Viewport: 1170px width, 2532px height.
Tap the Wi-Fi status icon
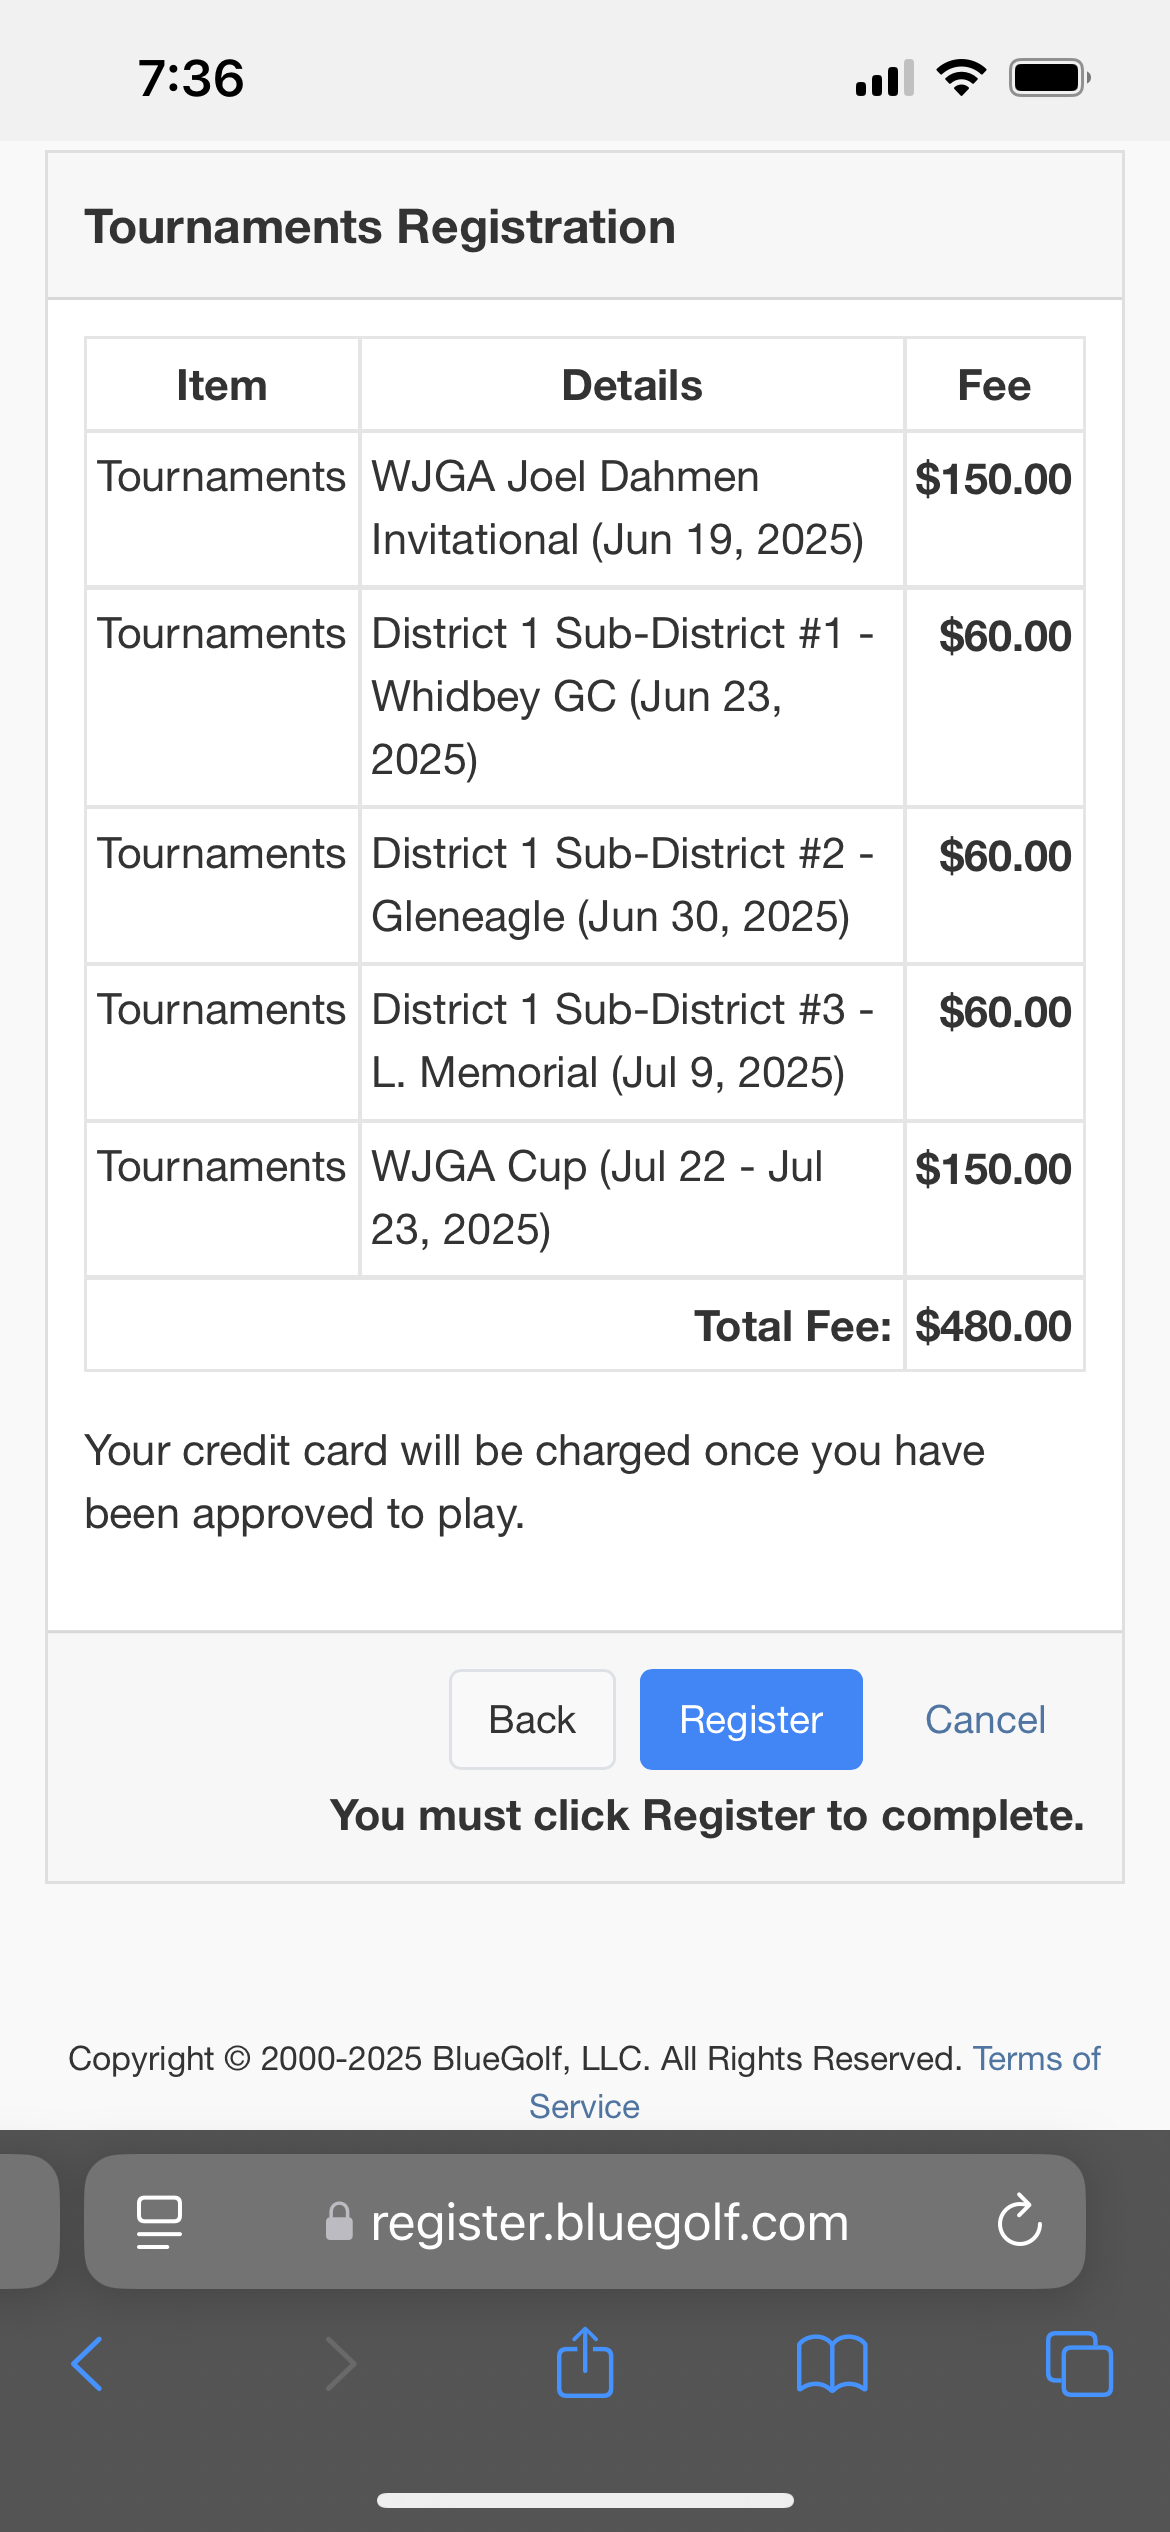pos(961,78)
